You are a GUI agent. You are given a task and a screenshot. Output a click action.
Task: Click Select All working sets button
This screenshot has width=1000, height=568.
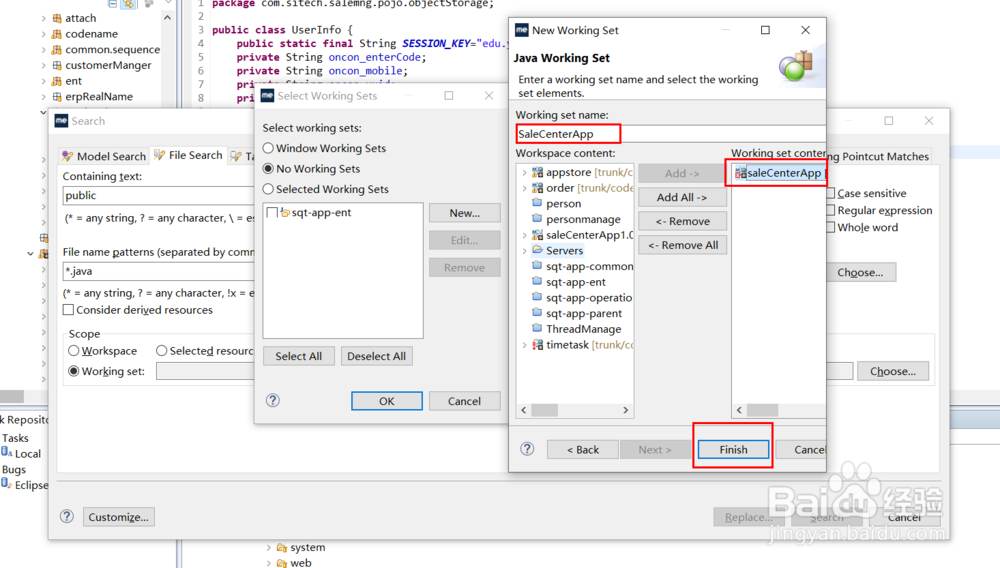(x=298, y=356)
